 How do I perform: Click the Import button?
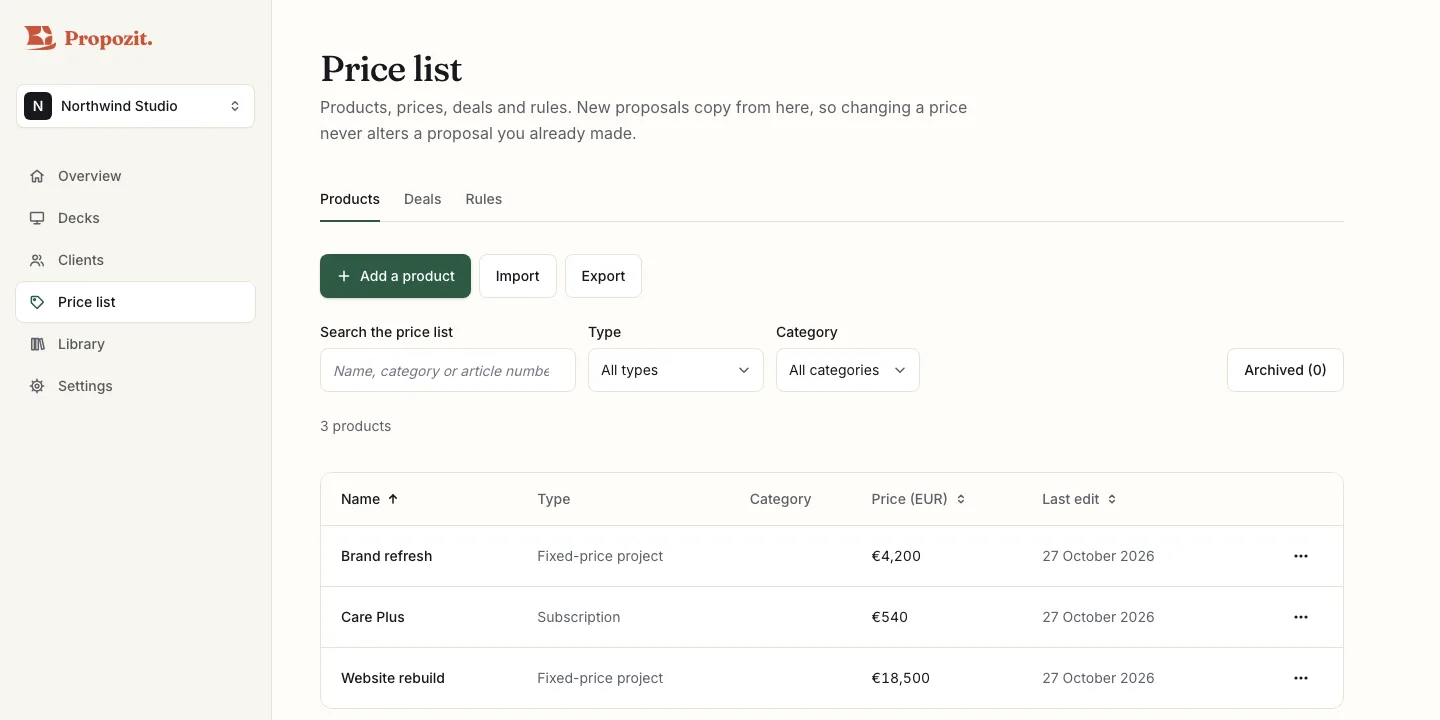[518, 276]
